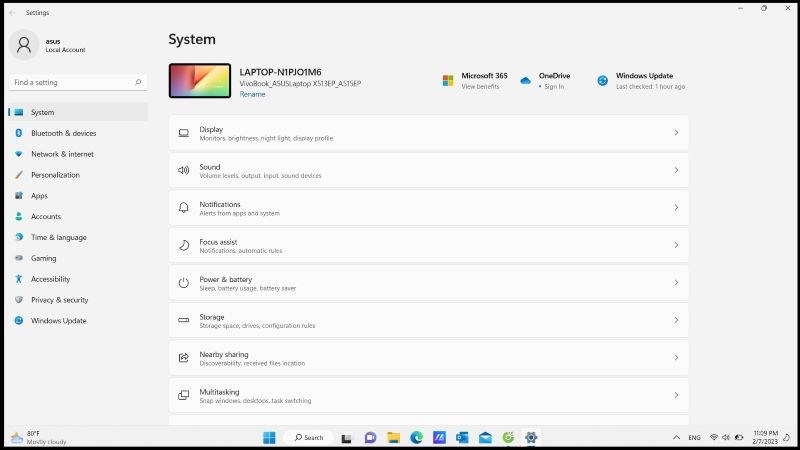Expand the Power & battery chevron
The image size is (800, 450).
(x=676, y=283)
